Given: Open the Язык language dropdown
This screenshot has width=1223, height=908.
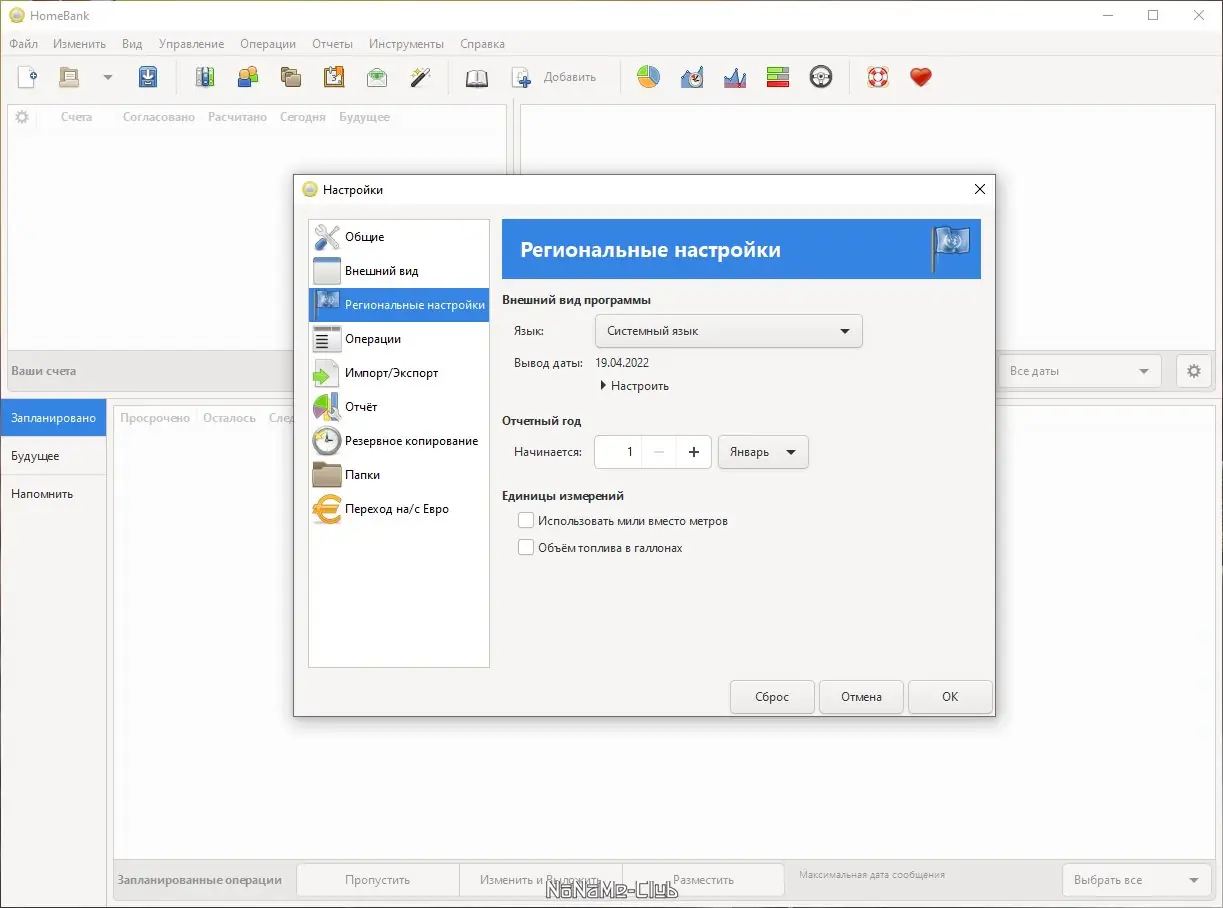Looking at the screenshot, I should pyautogui.click(x=728, y=331).
